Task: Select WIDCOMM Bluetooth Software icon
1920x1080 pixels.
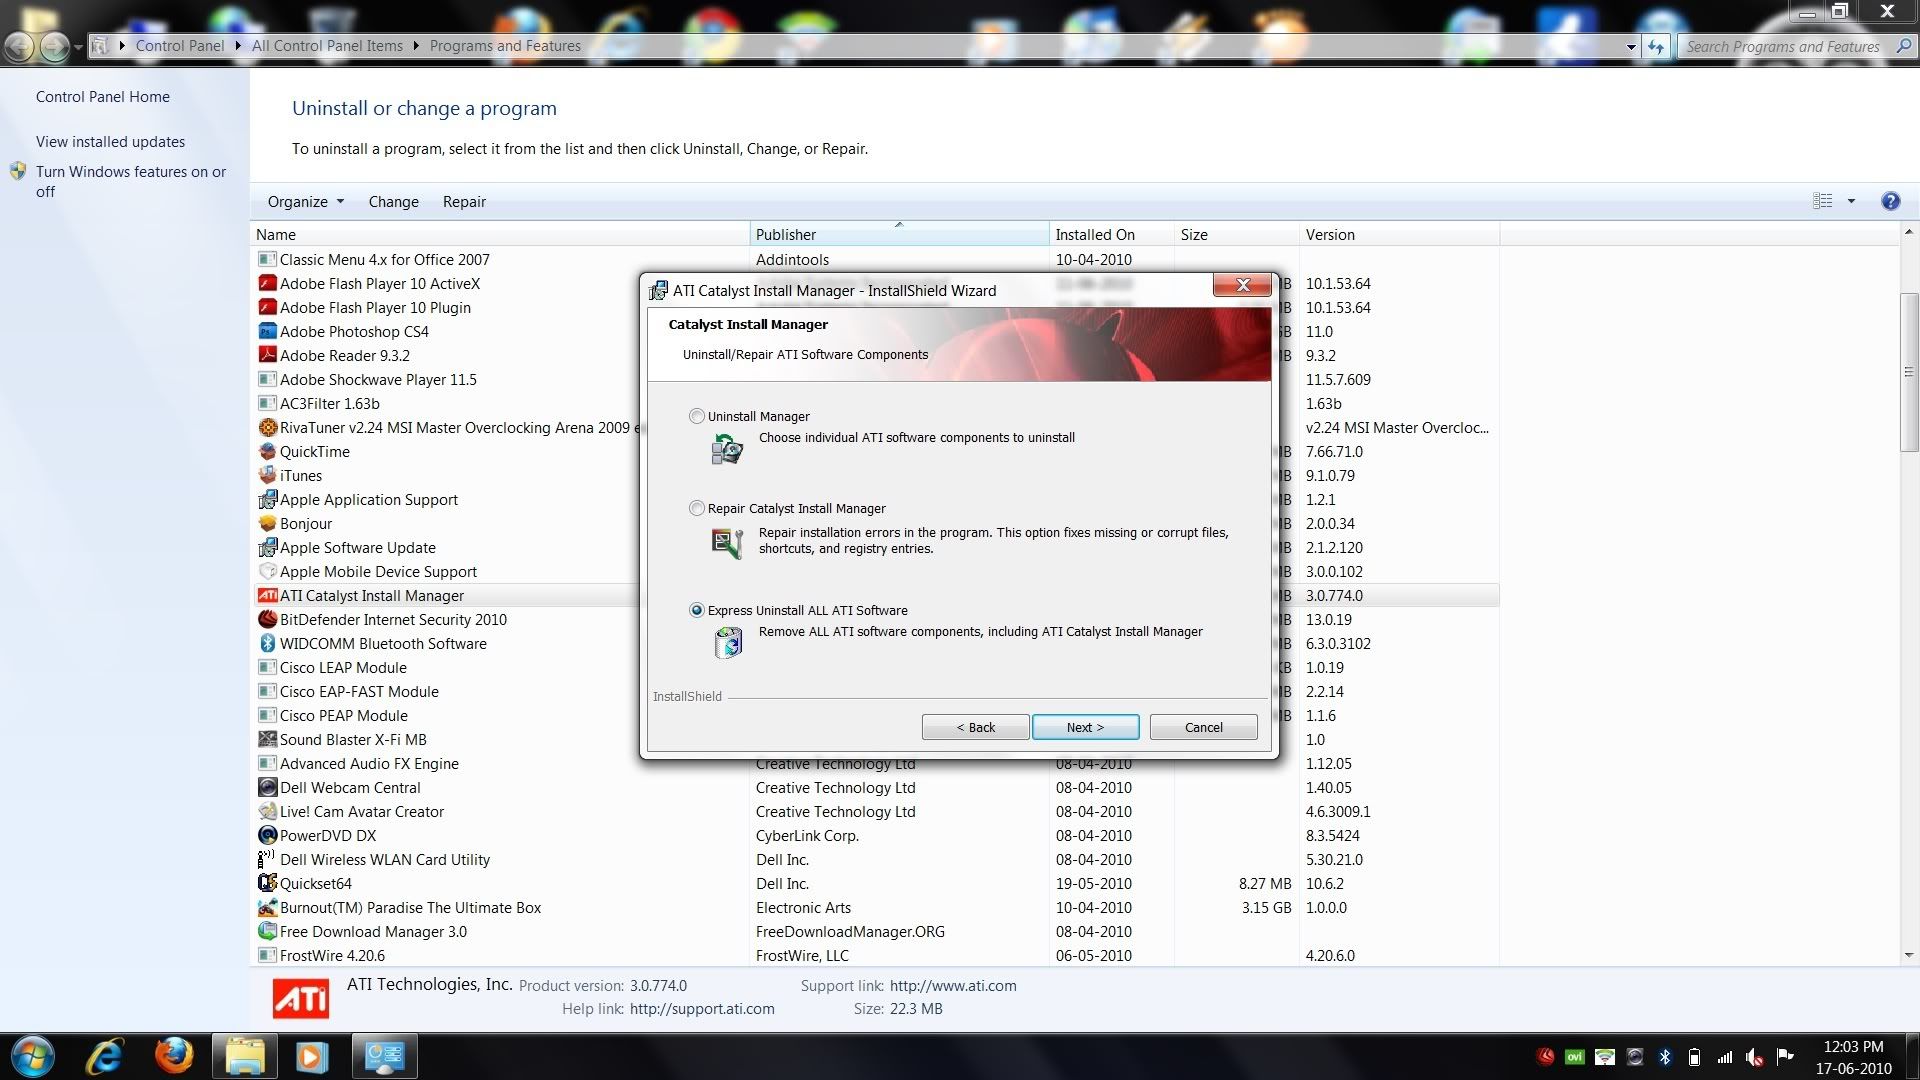Action: [267, 643]
